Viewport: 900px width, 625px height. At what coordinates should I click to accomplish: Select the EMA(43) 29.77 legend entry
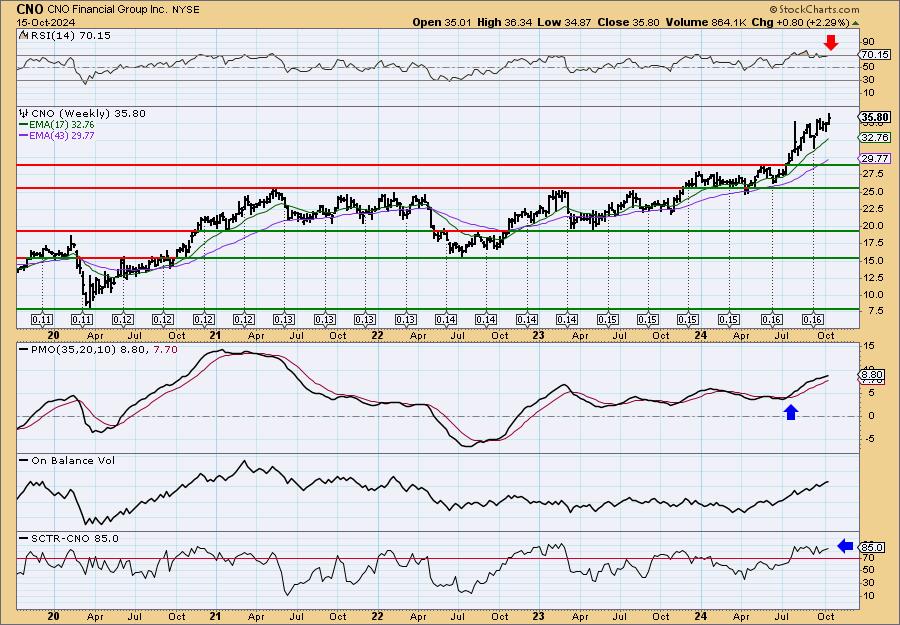[56, 135]
